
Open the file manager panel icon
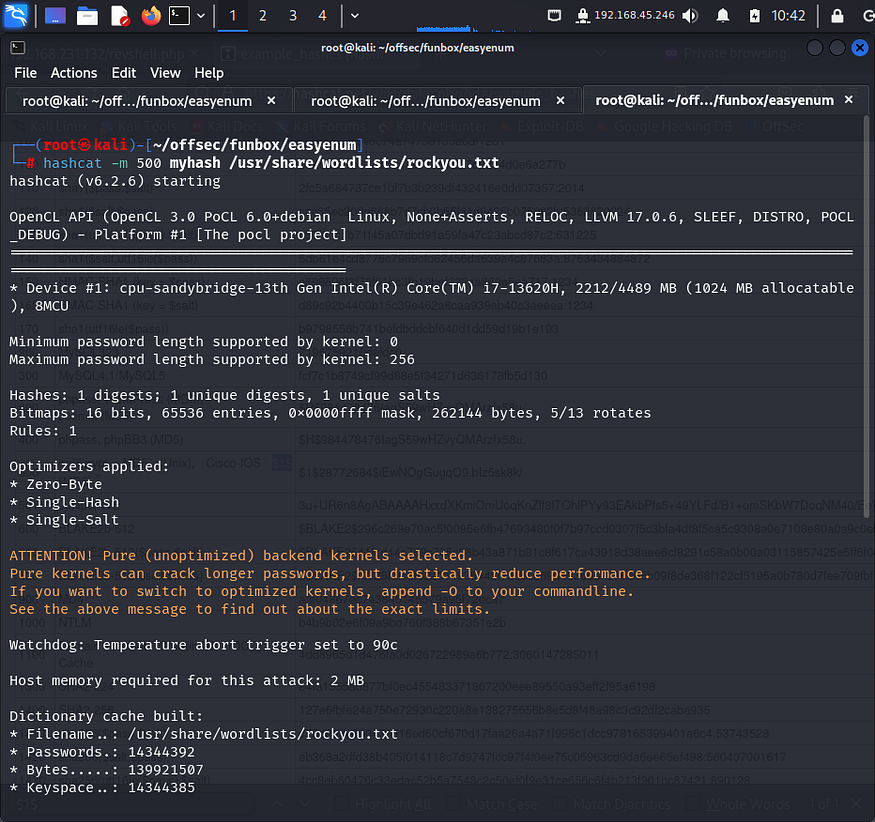pos(87,16)
